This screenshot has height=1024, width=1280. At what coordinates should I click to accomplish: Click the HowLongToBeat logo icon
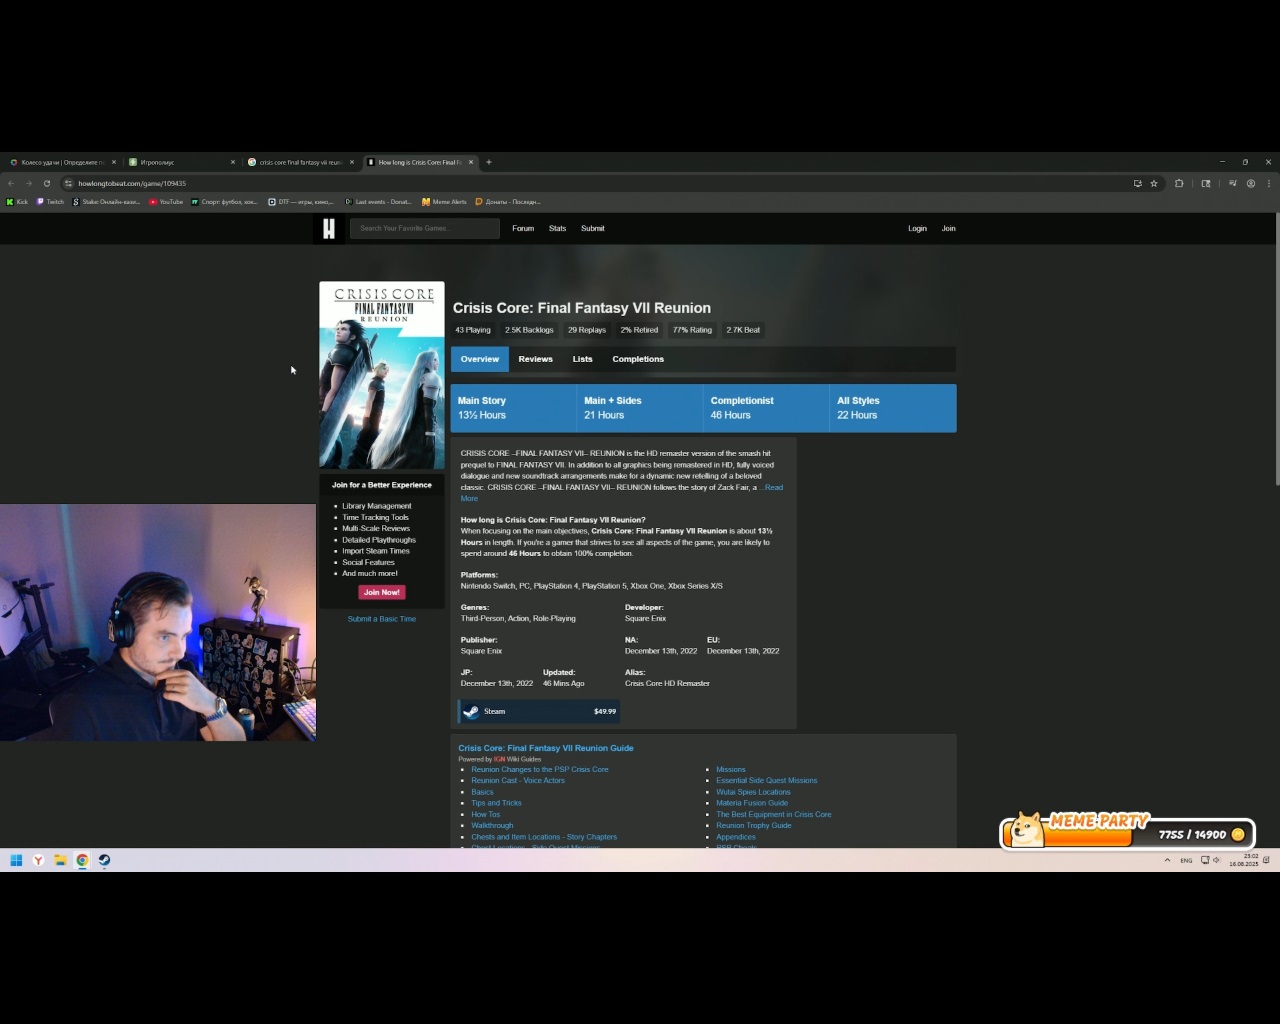329,229
